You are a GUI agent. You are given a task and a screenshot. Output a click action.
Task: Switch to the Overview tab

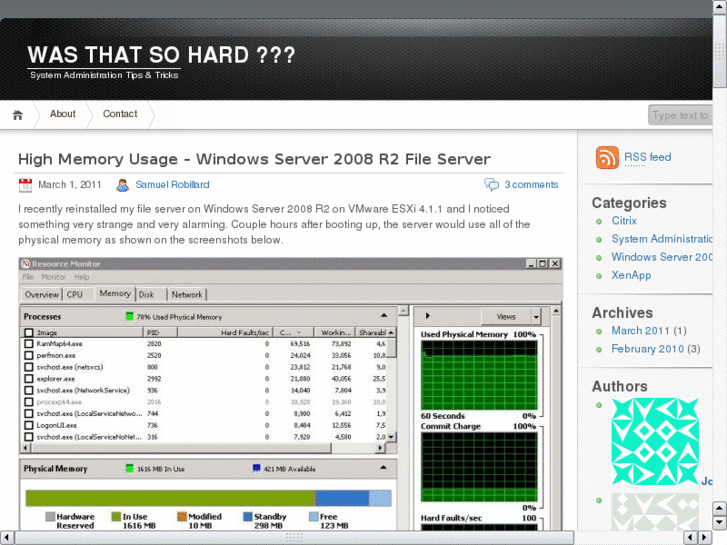[x=42, y=295]
